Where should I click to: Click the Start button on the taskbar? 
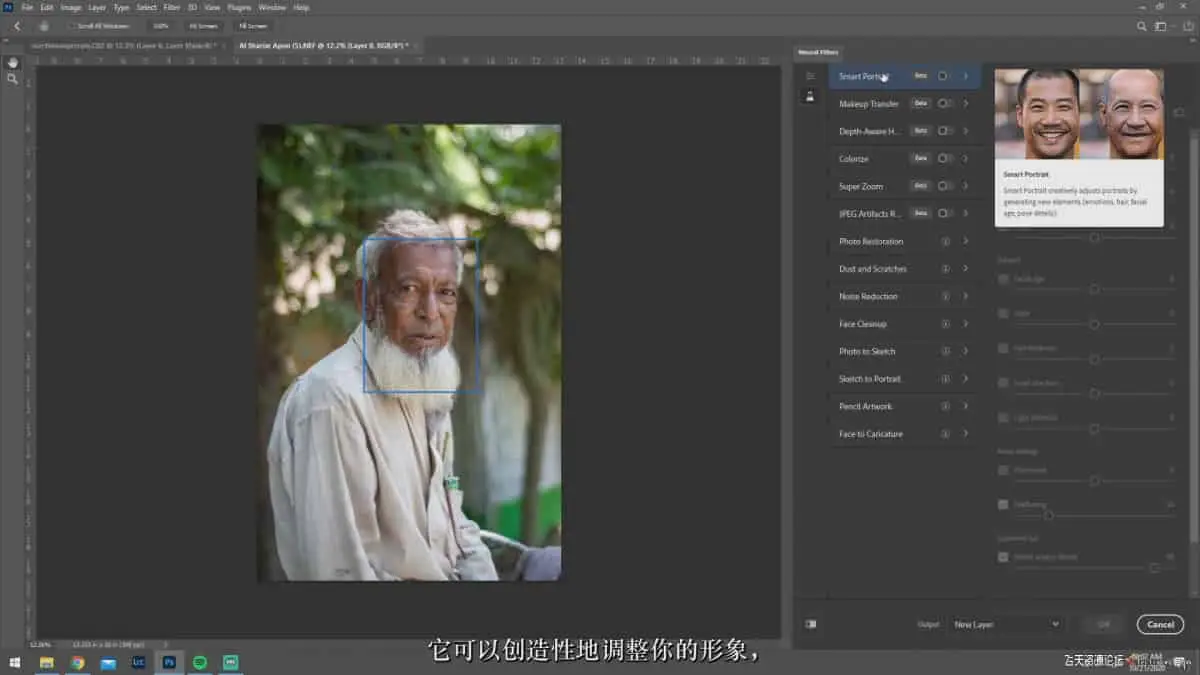click(15, 662)
